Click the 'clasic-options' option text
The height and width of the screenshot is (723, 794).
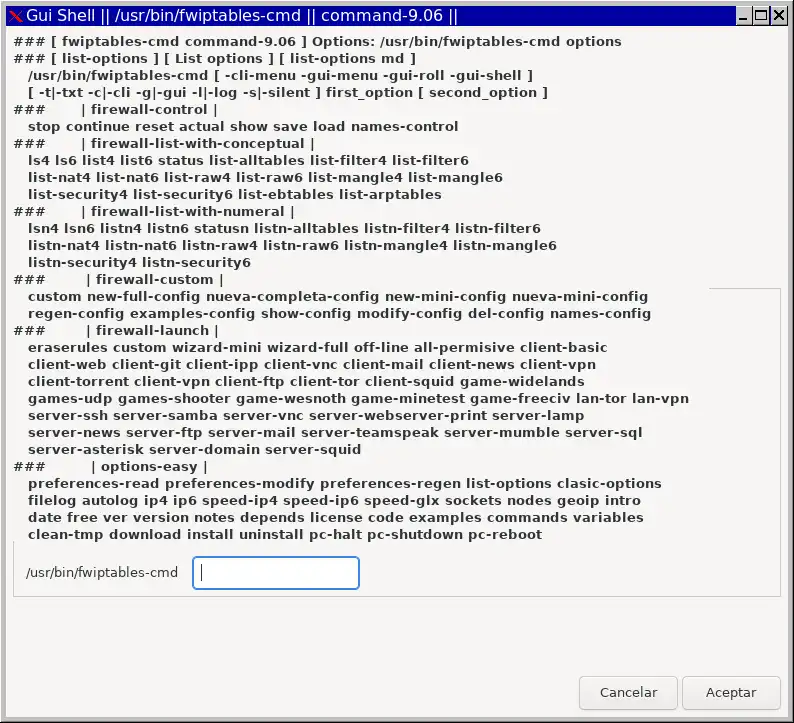[609, 484]
